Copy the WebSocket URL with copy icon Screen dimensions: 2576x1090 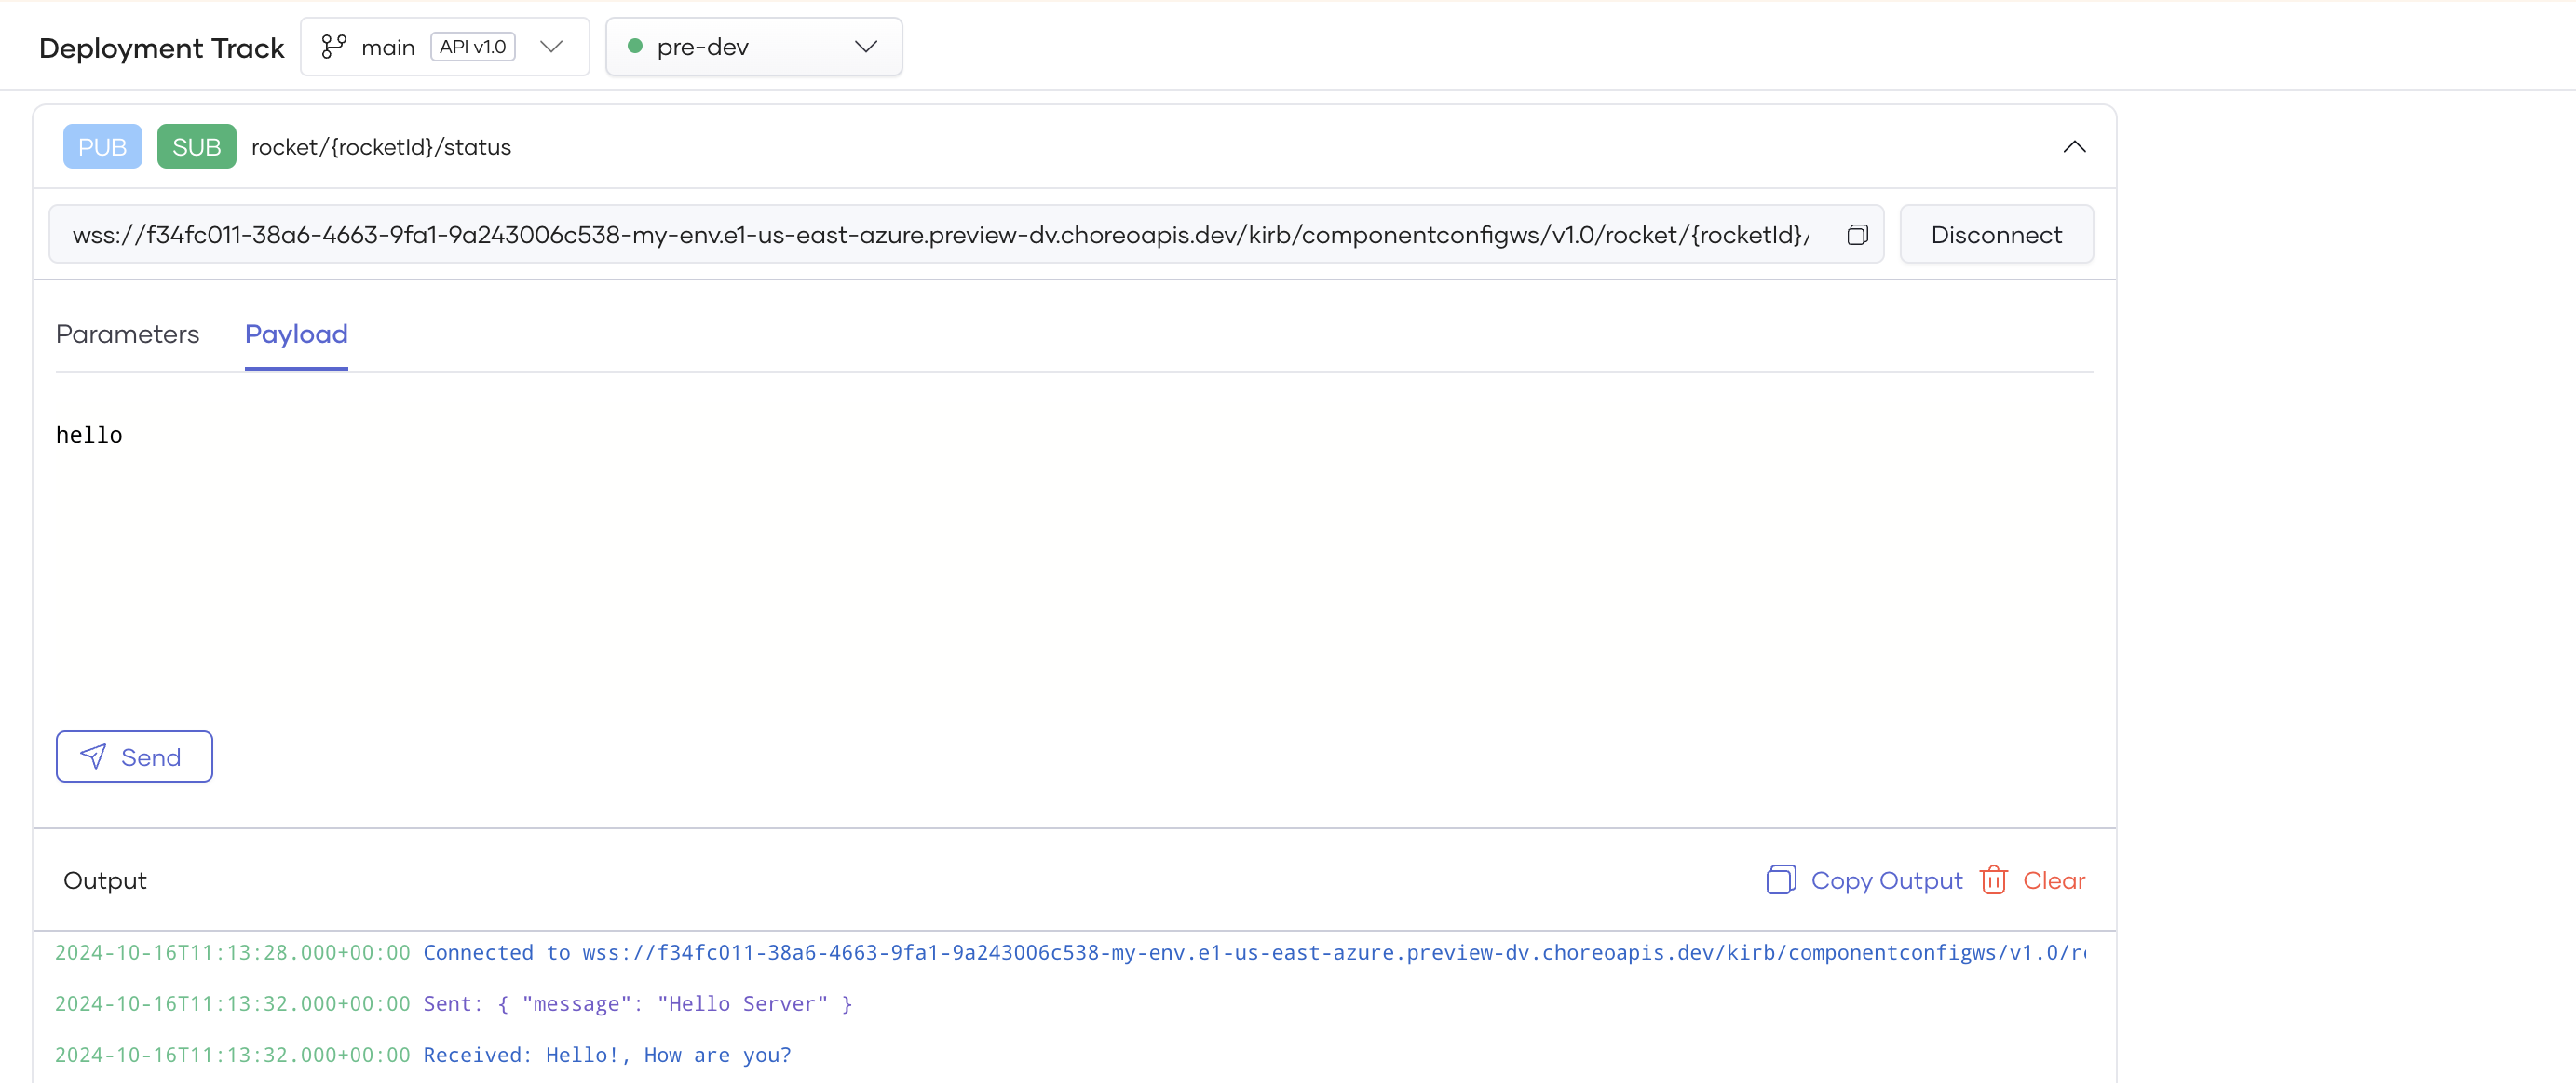[1857, 235]
